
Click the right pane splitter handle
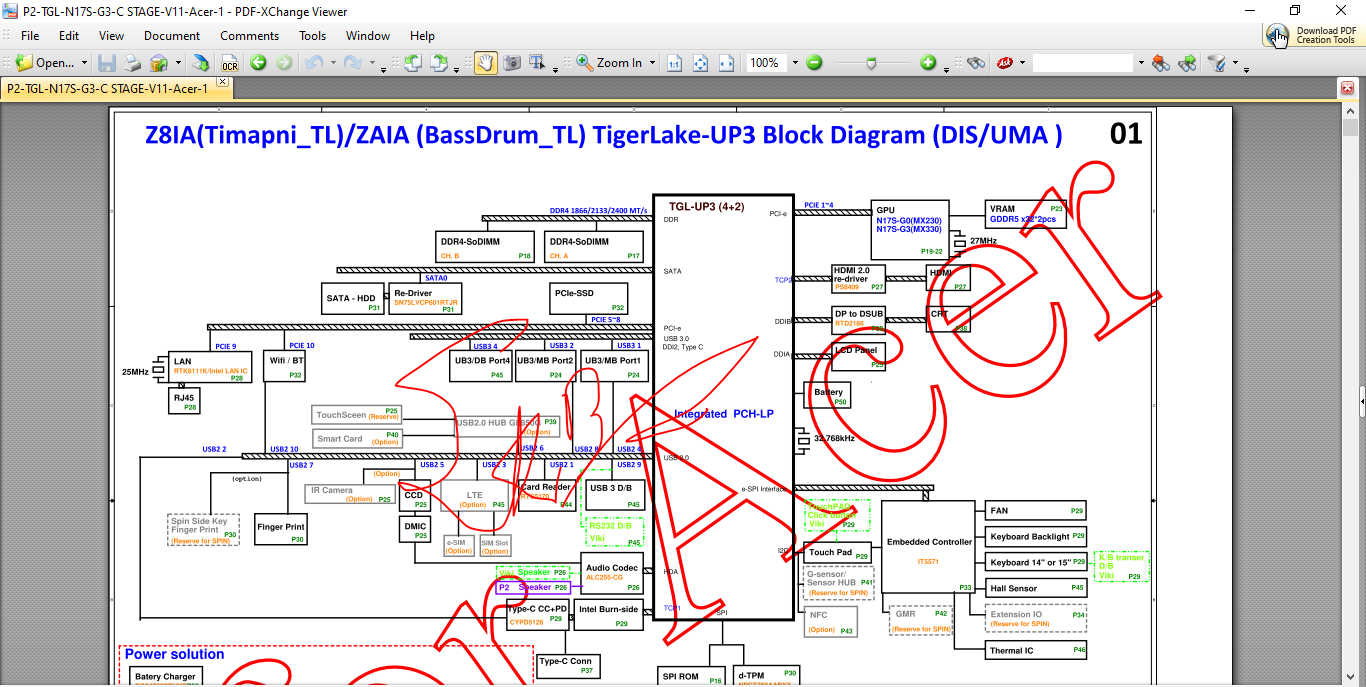coord(1361,400)
